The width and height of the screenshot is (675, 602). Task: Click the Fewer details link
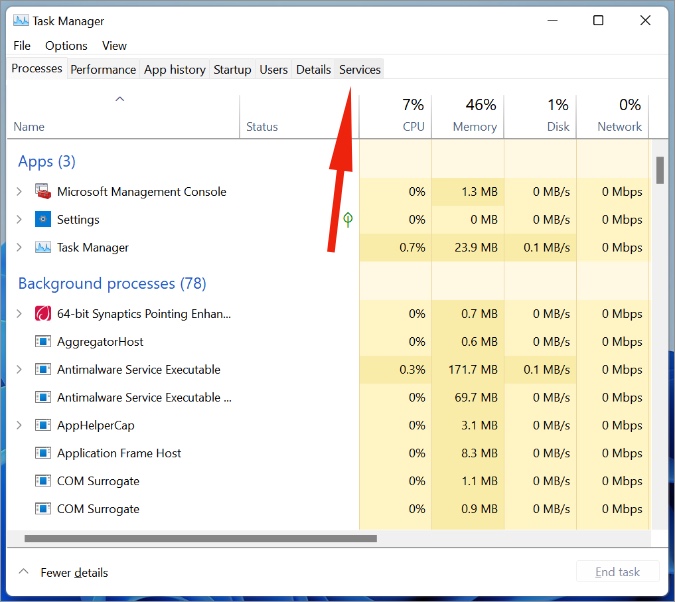[x=74, y=572]
